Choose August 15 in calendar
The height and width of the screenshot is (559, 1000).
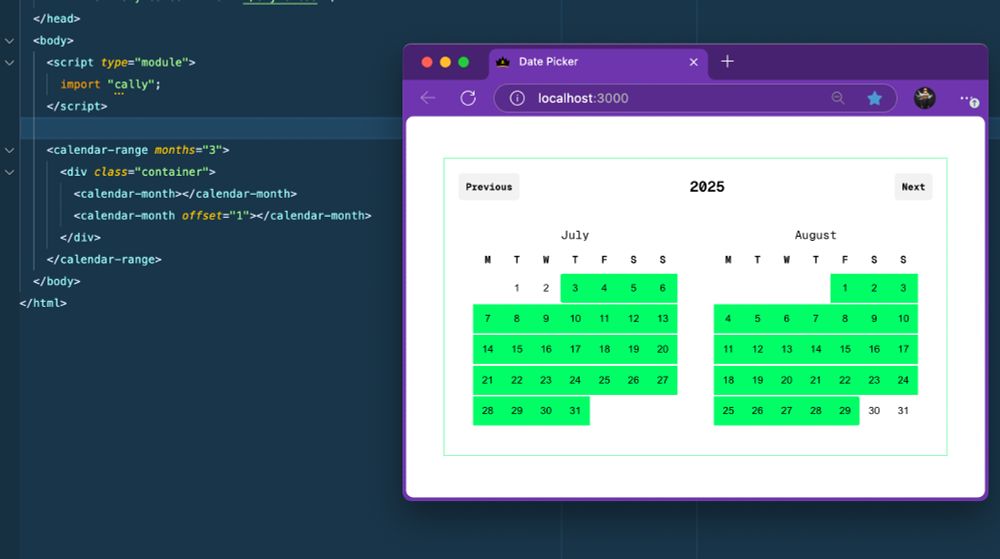click(x=845, y=349)
